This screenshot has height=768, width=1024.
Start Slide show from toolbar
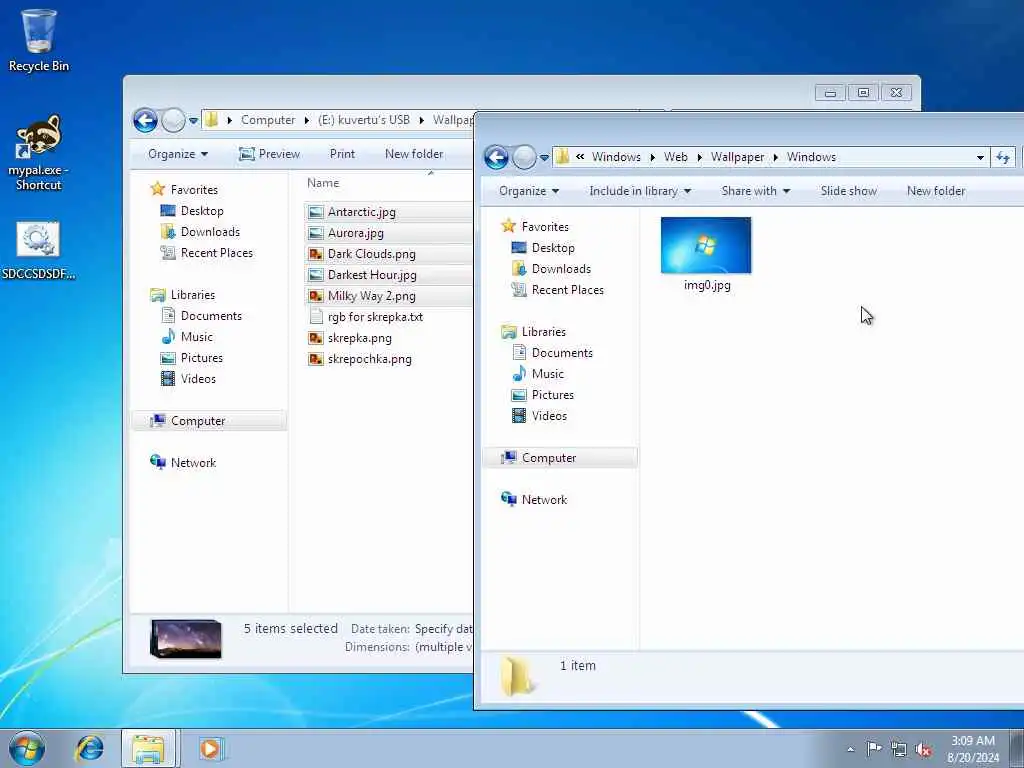(848, 191)
